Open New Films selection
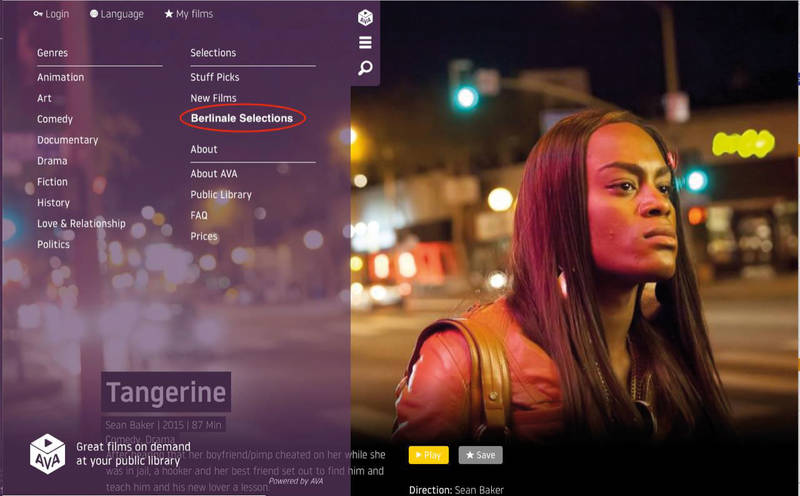 (213, 98)
